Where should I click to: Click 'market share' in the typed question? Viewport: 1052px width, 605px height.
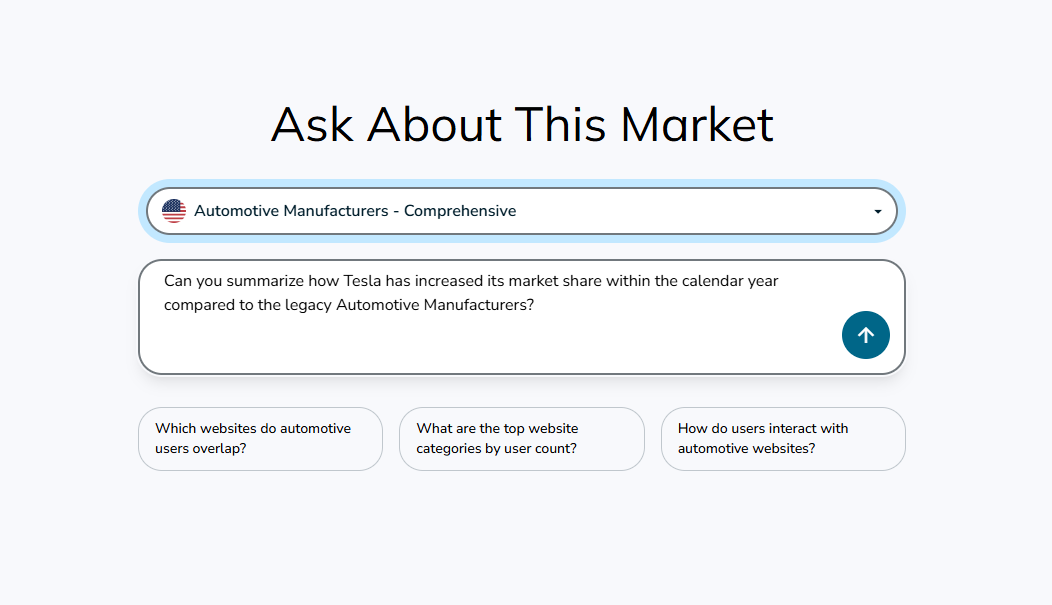click(x=559, y=281)
